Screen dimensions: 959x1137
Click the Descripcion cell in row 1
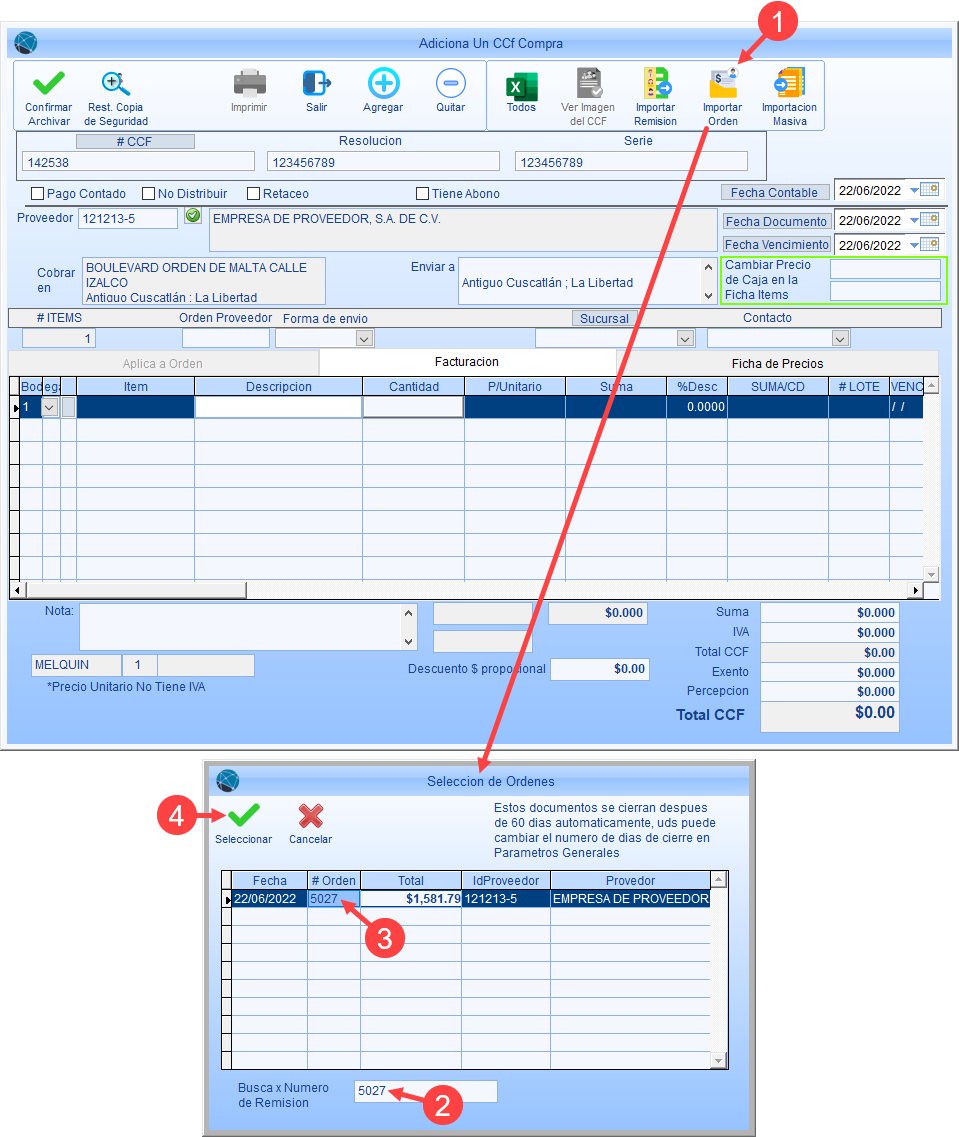click(x=278, y=408)
